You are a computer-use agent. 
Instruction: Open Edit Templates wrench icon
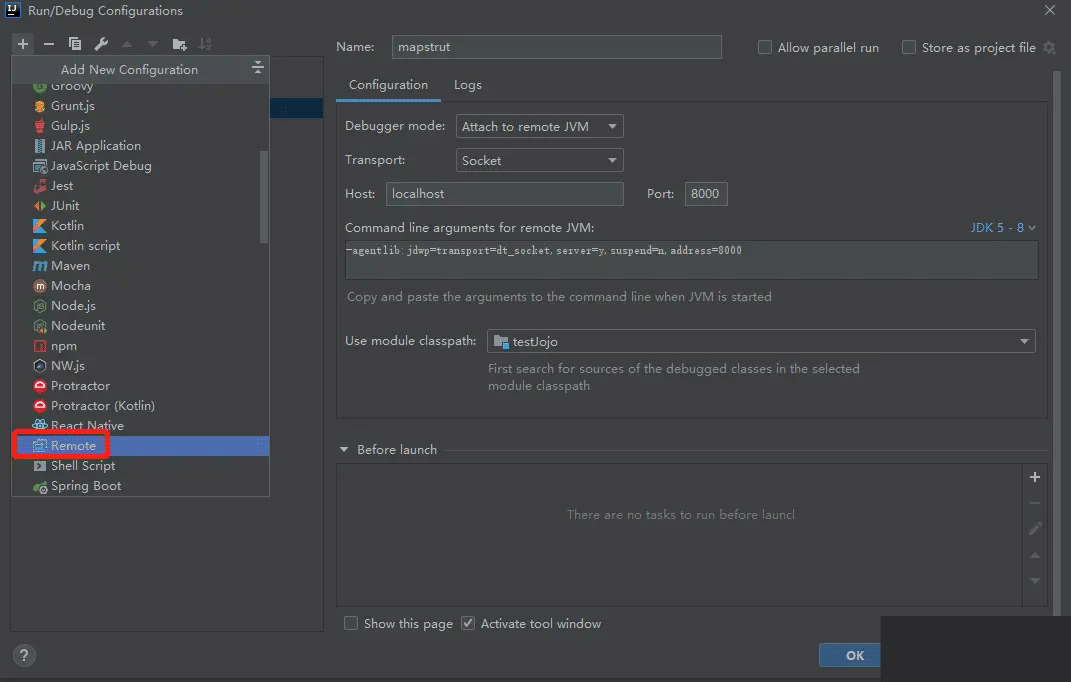pos(101,44)
